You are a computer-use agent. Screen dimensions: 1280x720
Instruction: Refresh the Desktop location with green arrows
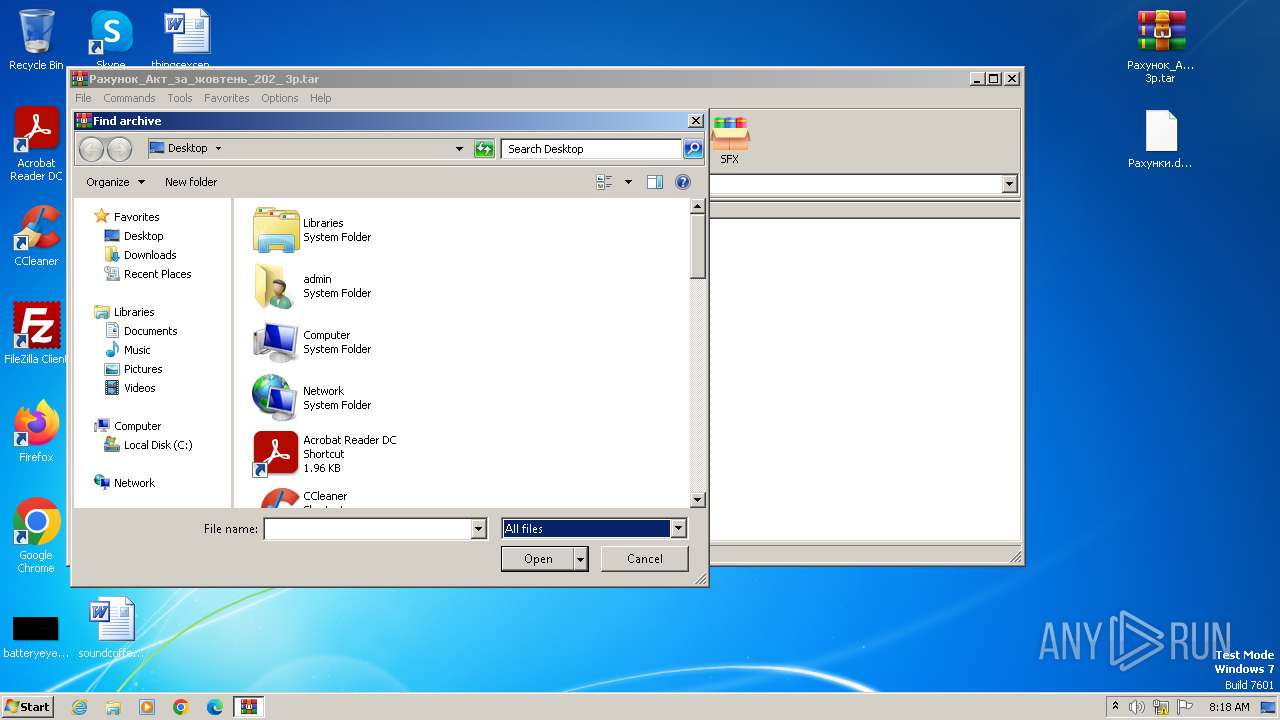click(484, 149)
